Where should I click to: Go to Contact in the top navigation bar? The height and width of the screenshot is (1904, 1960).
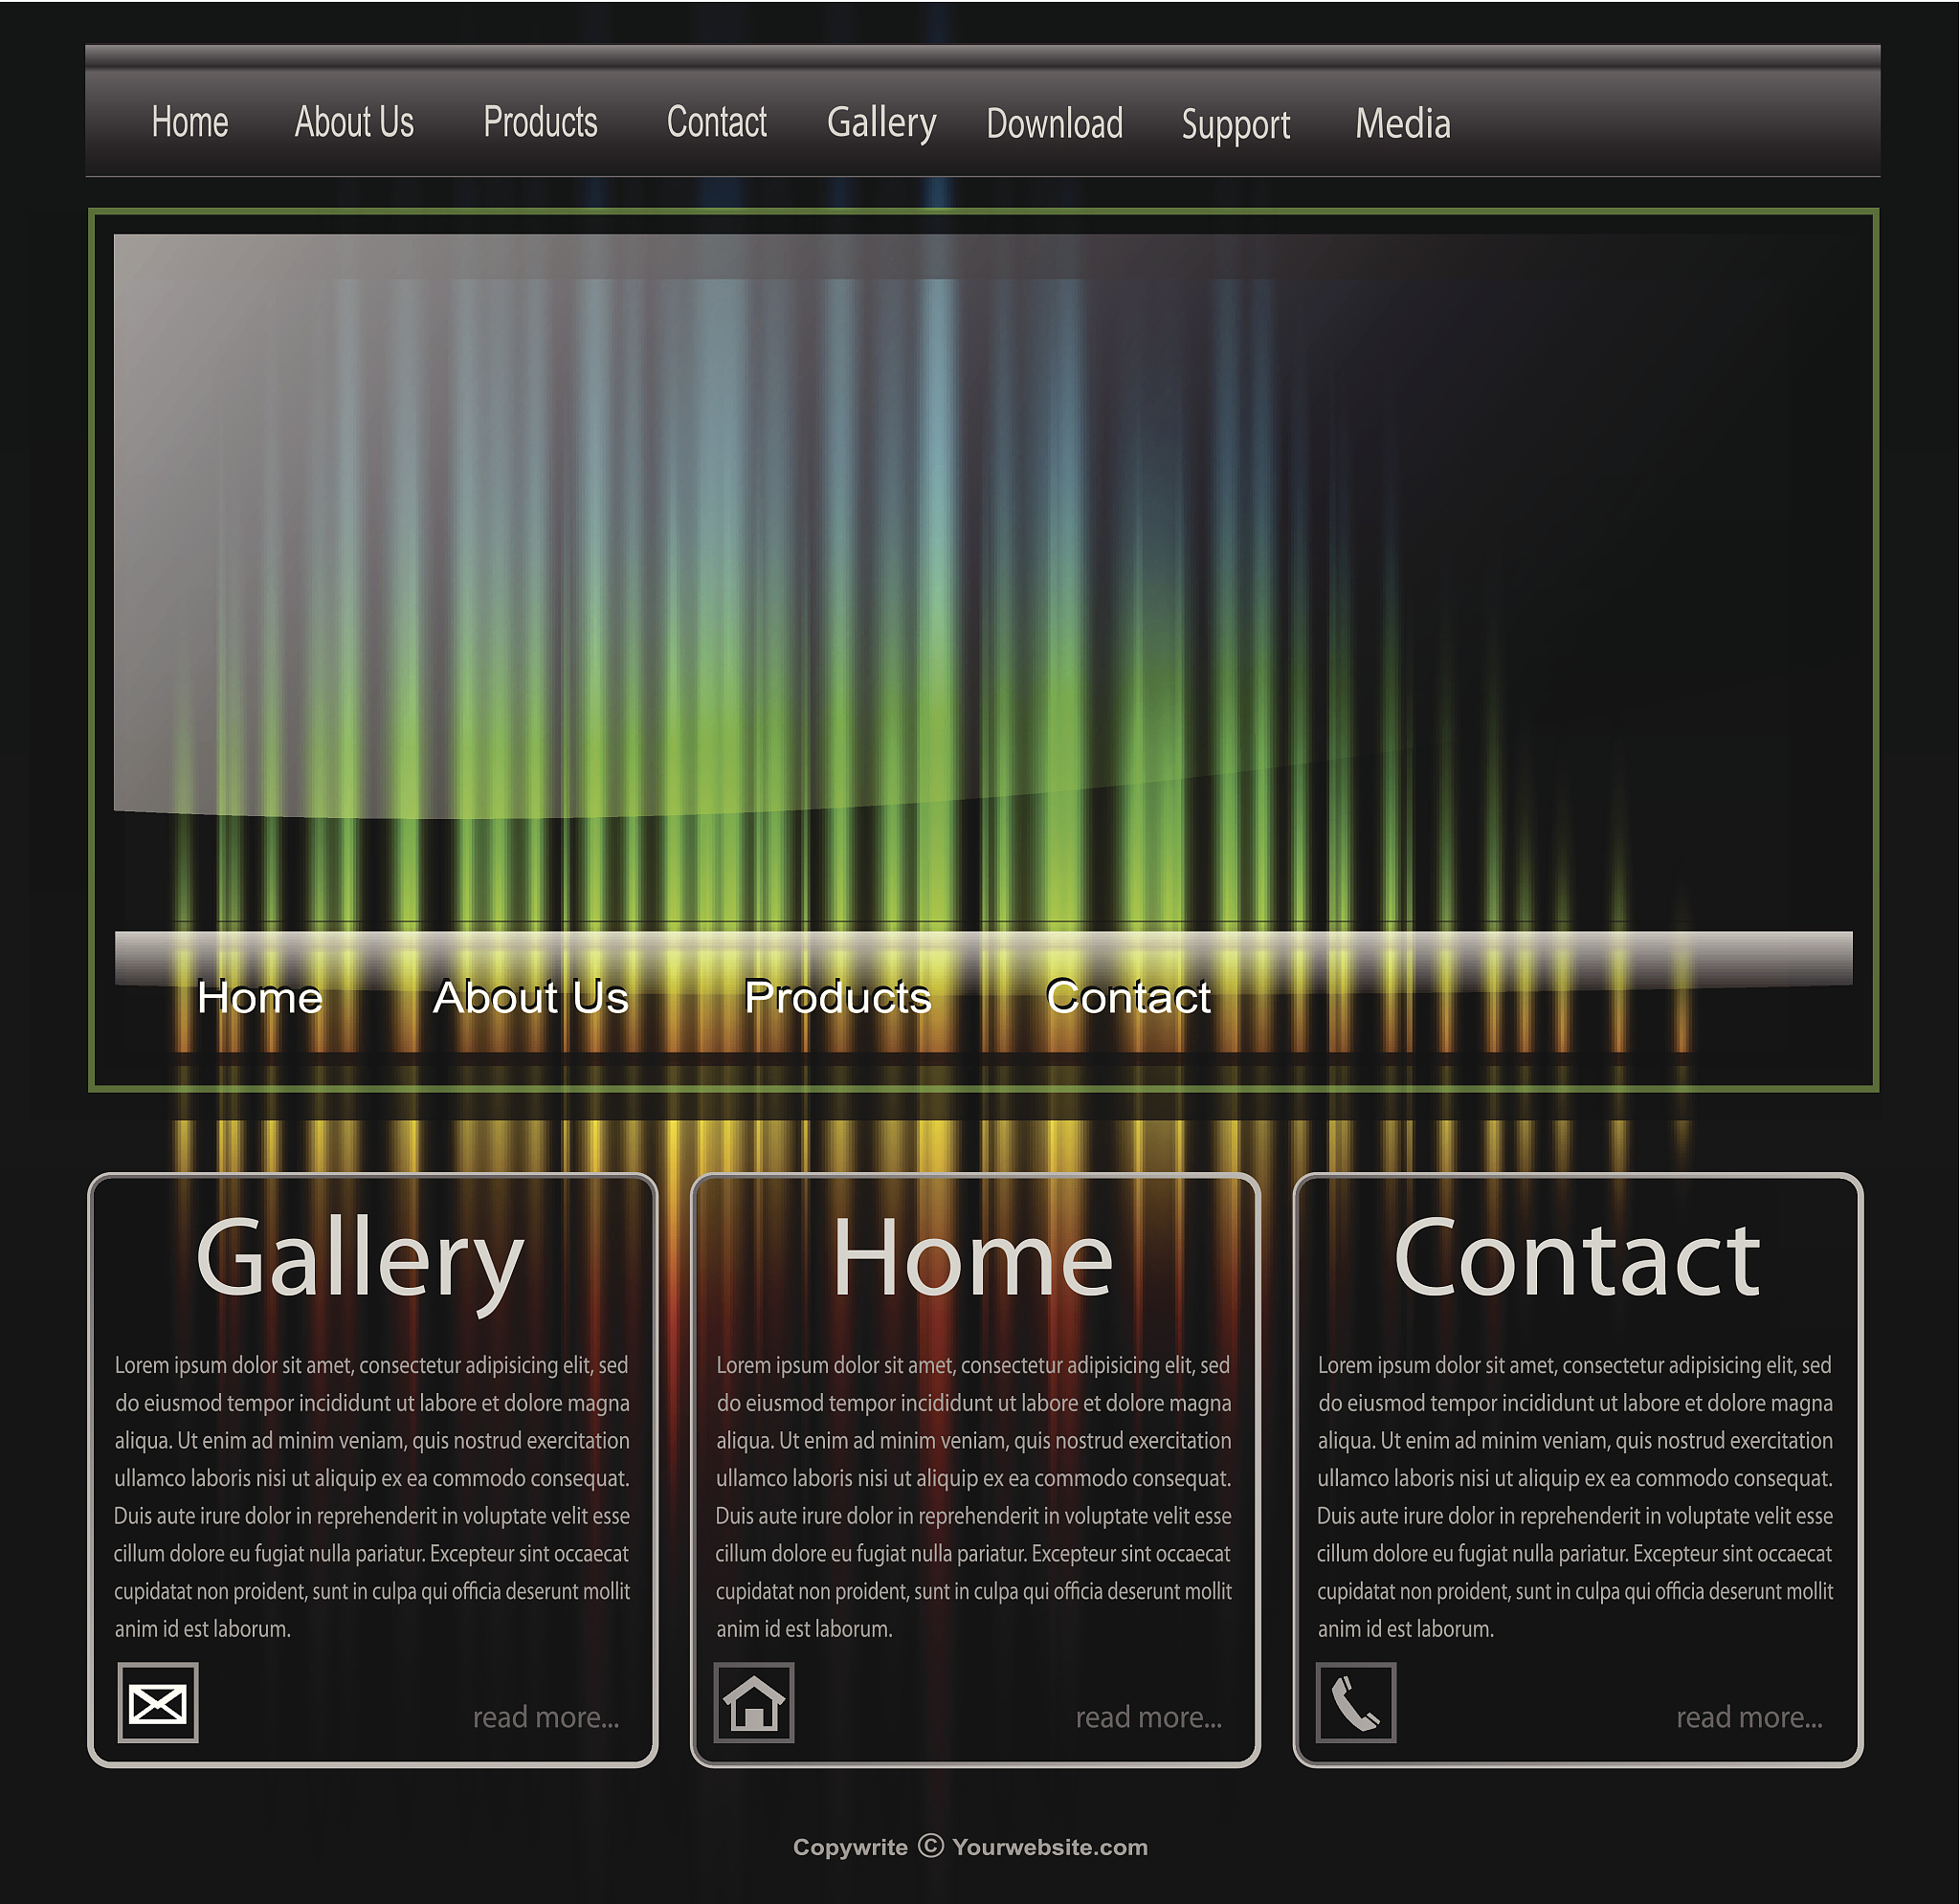tap(717, 122)
